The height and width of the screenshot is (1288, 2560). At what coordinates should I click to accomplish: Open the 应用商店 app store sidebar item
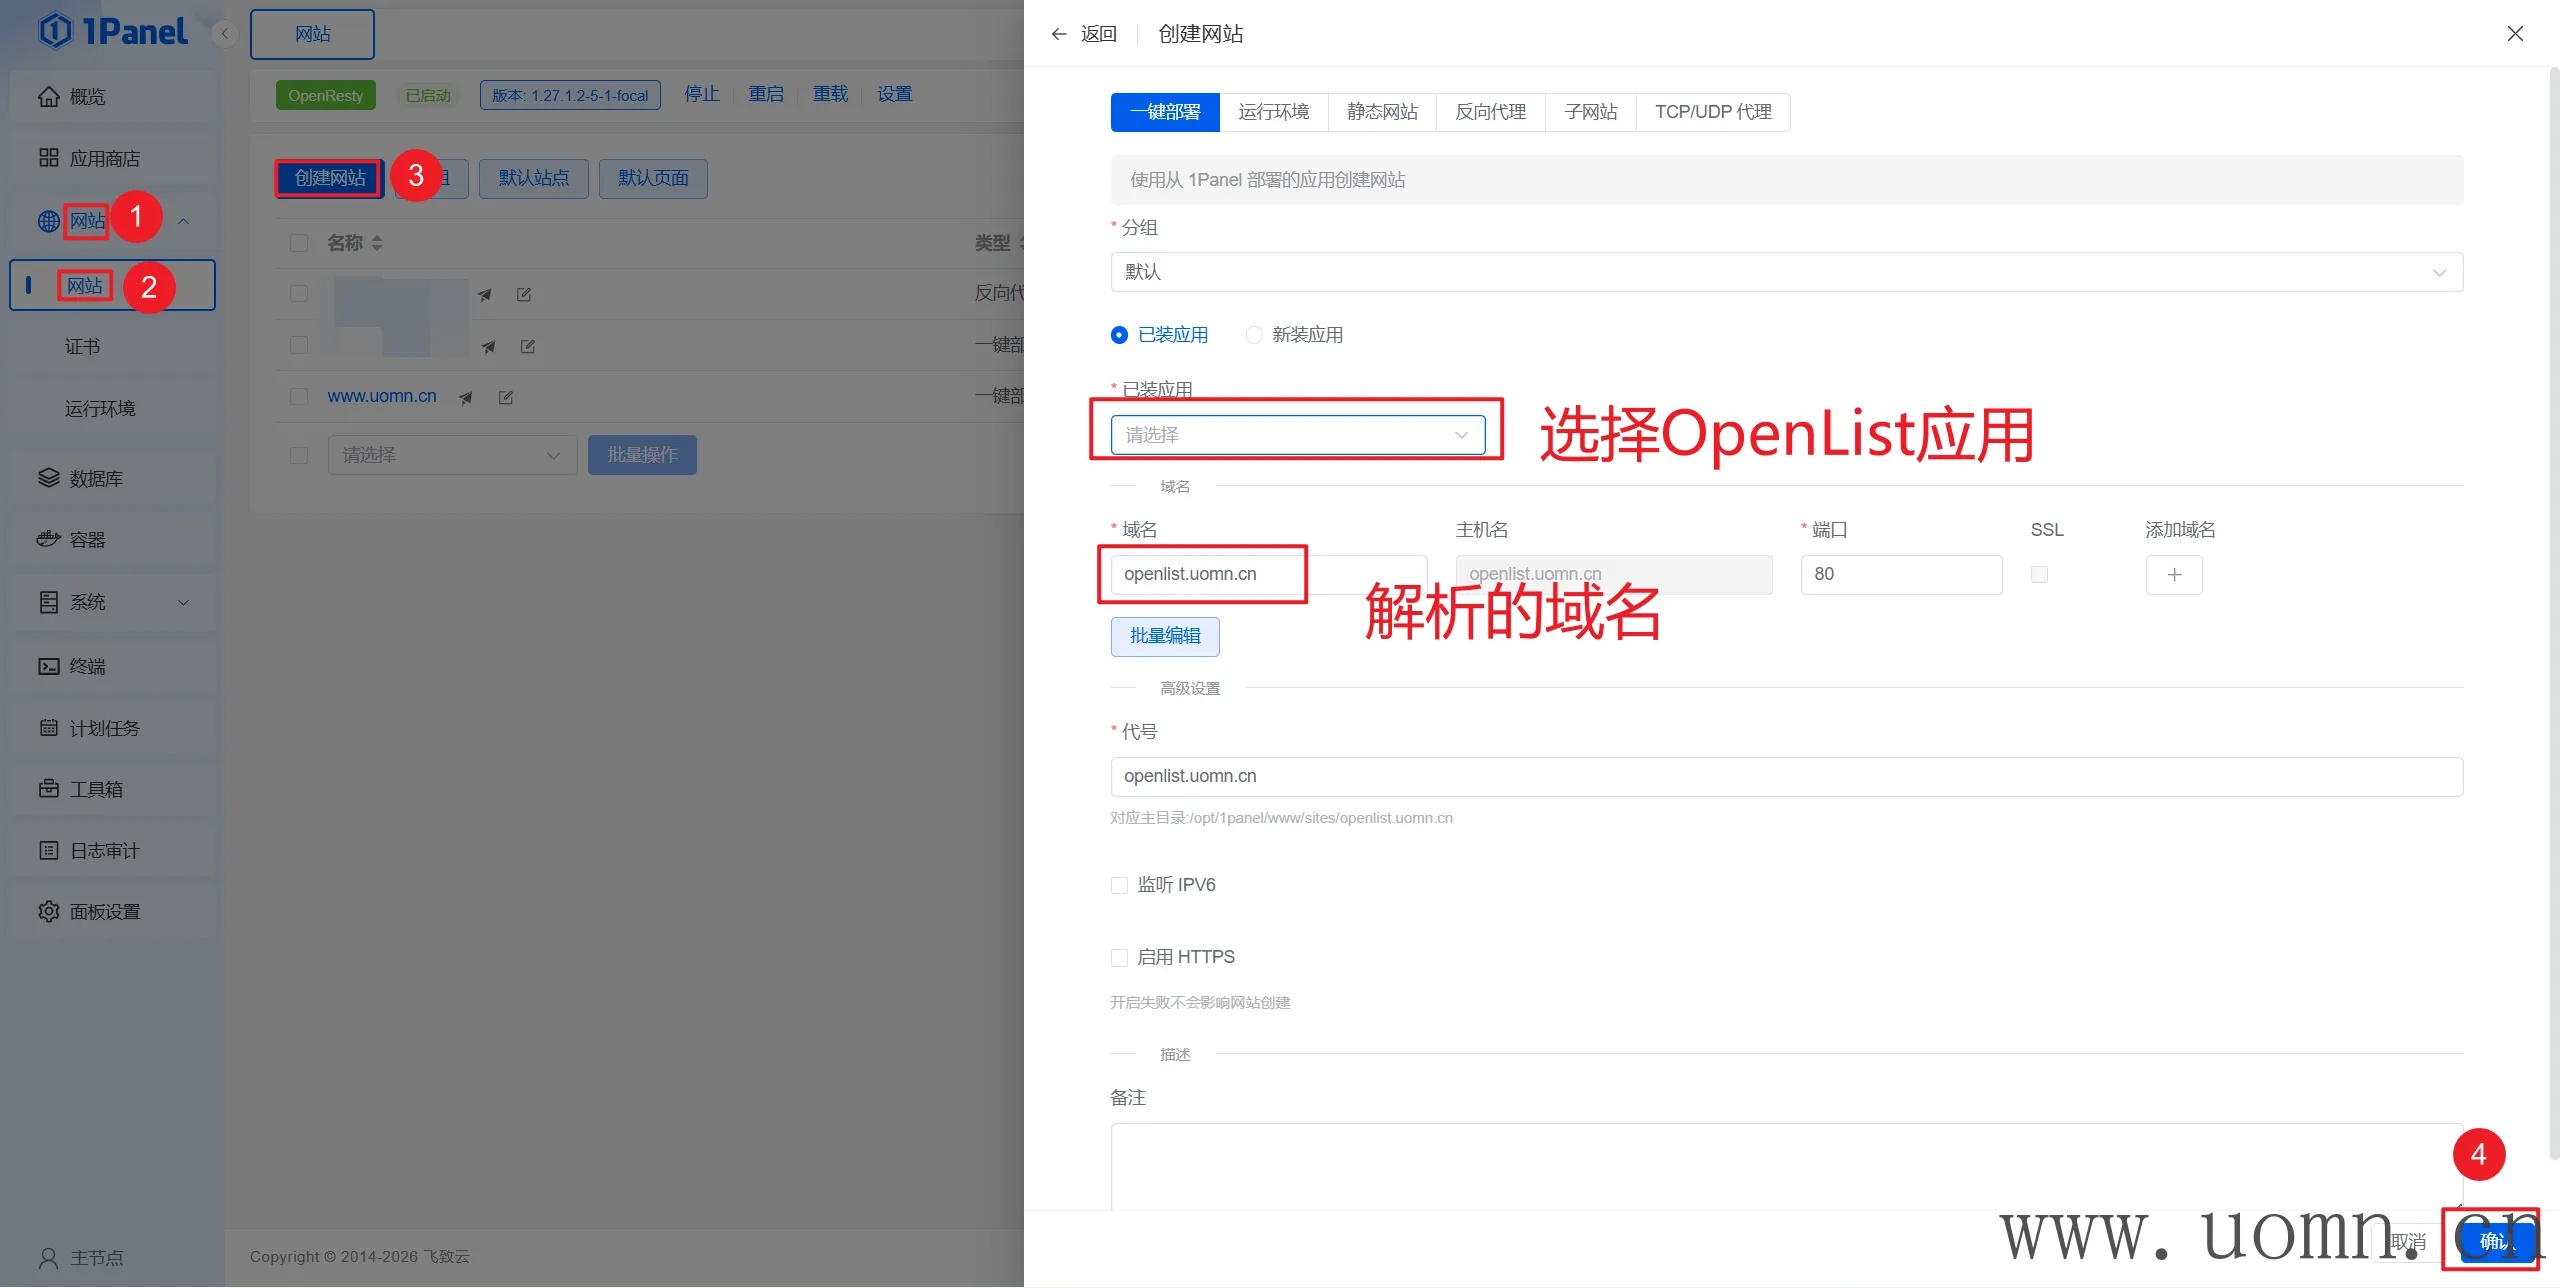pos(104,158)
